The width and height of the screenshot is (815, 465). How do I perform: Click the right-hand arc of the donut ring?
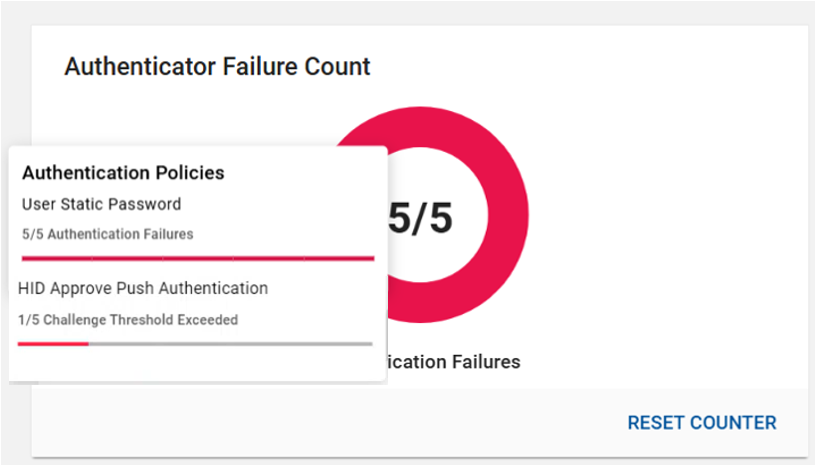[x=512, y=218]
